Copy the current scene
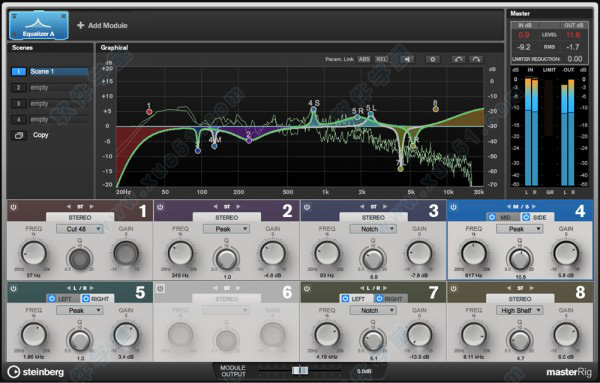Viewport: 600px width, 383px height. point(41,135)
